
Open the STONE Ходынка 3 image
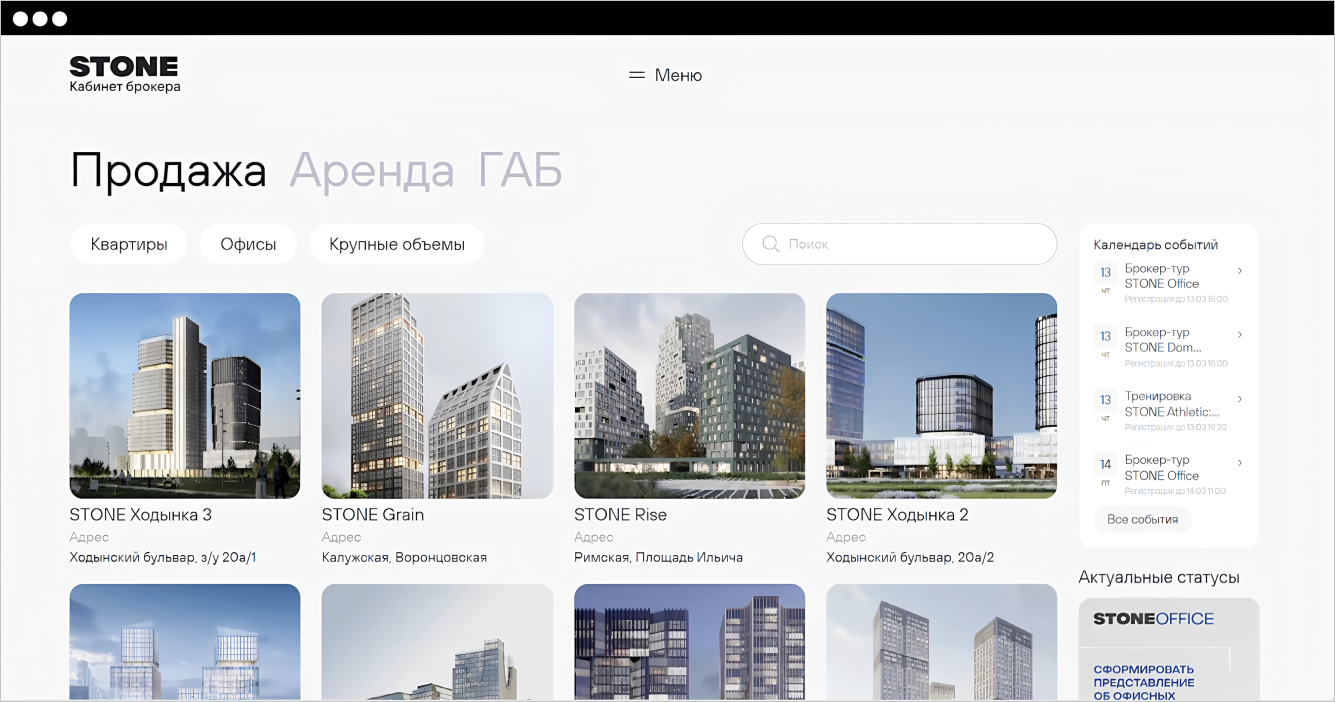(185, 396)
